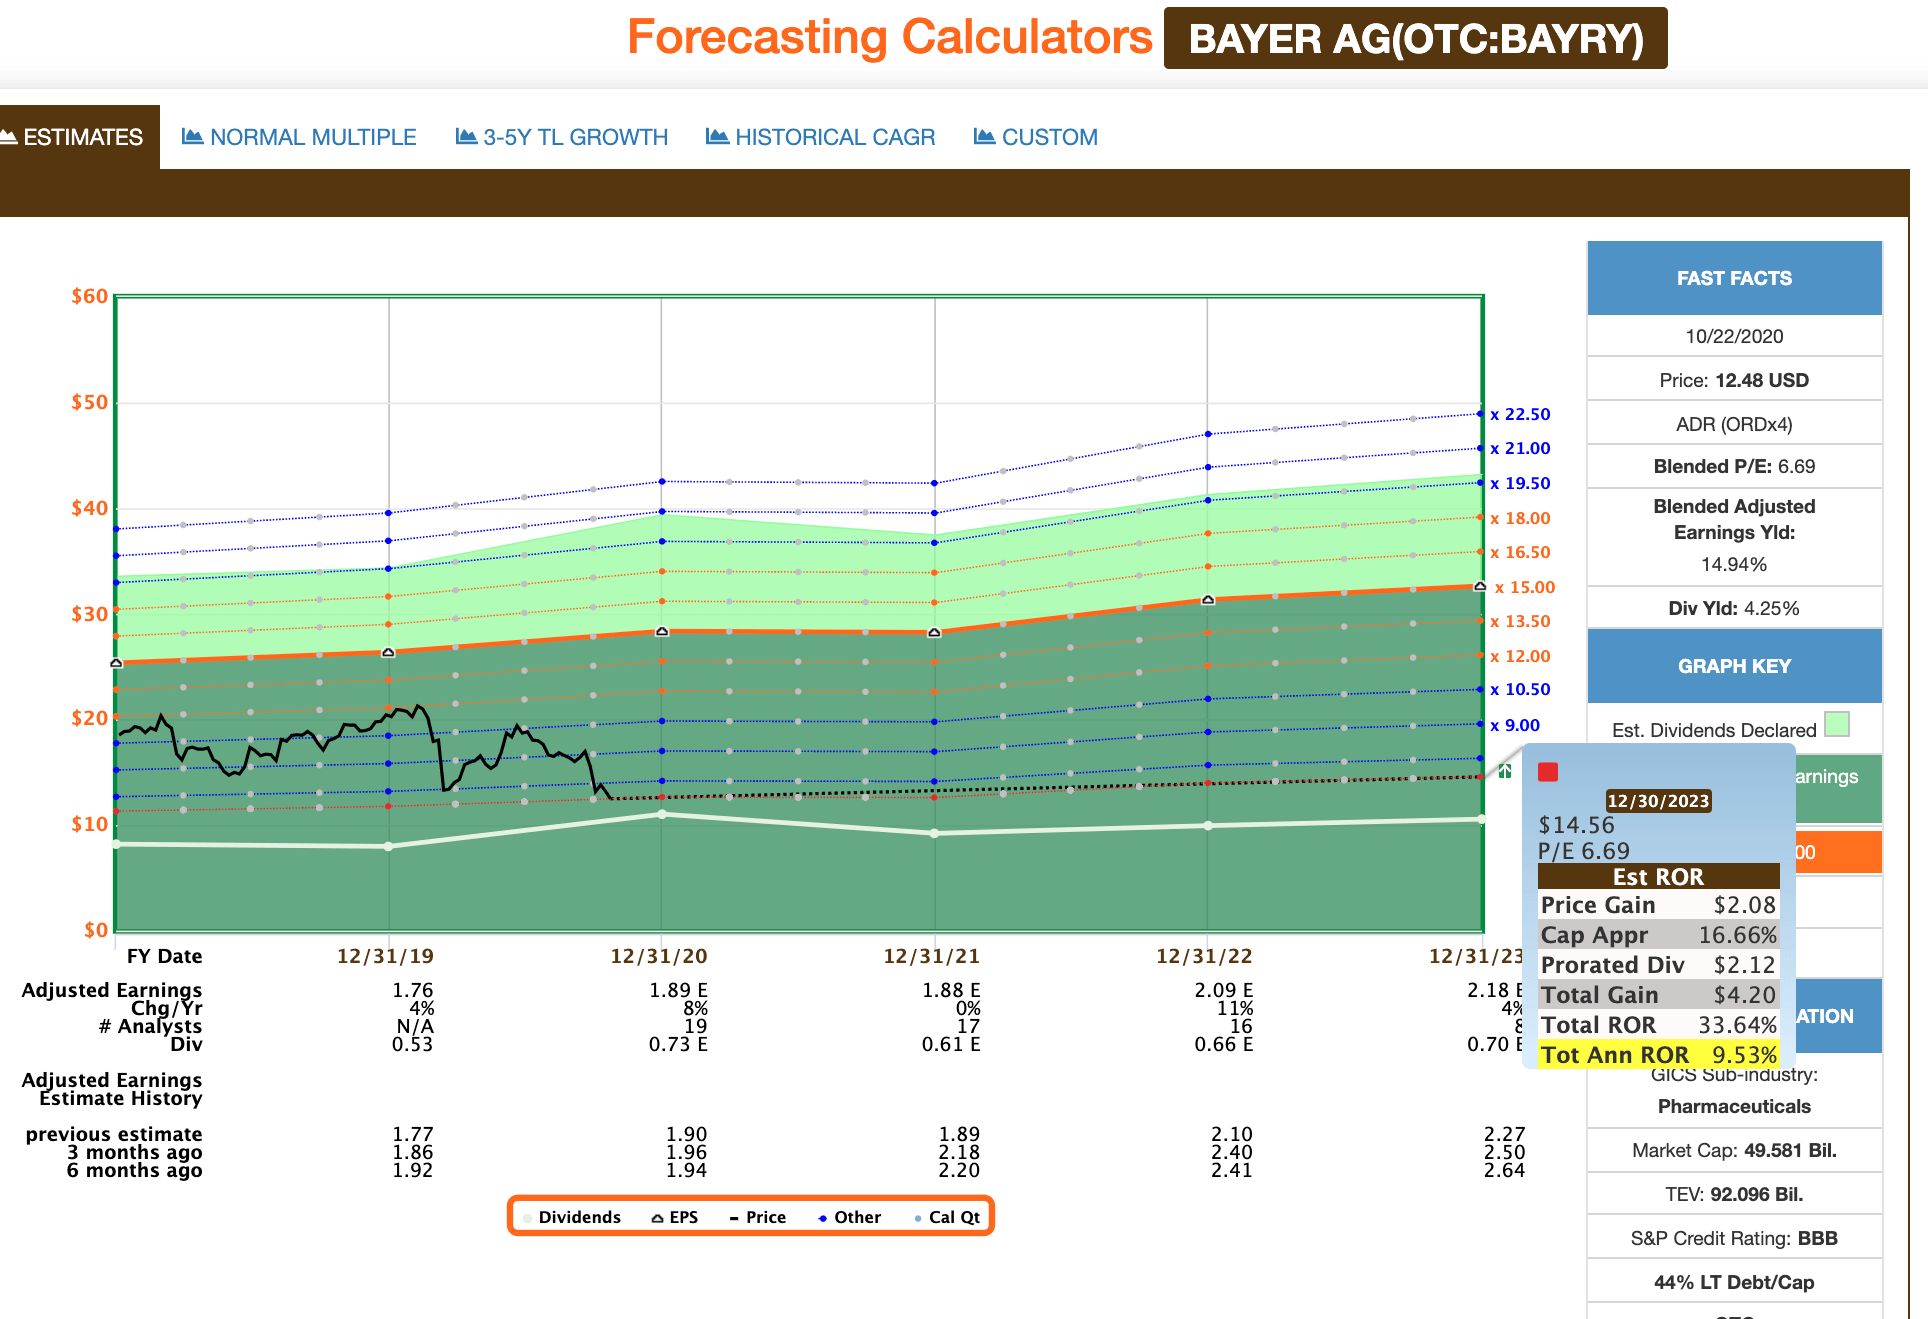1928x1319 pixels.
Task: Click the light-blue Cal Qt dot marker icon
Action: tap(917, 1216)
